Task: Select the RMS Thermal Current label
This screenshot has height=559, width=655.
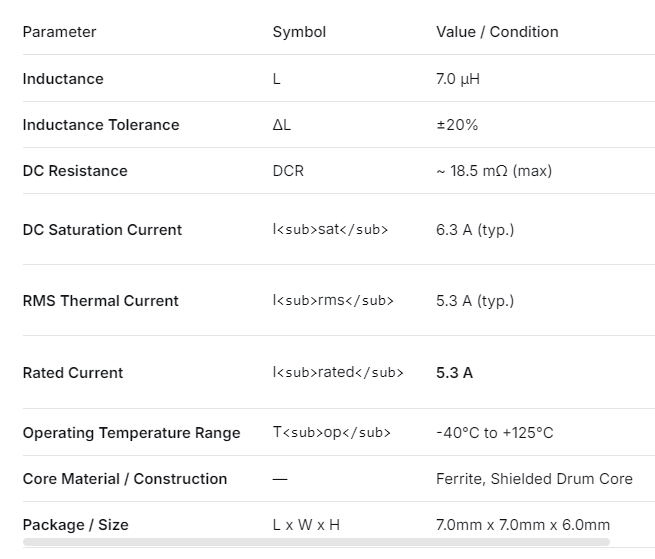Action: coord(100,301)
